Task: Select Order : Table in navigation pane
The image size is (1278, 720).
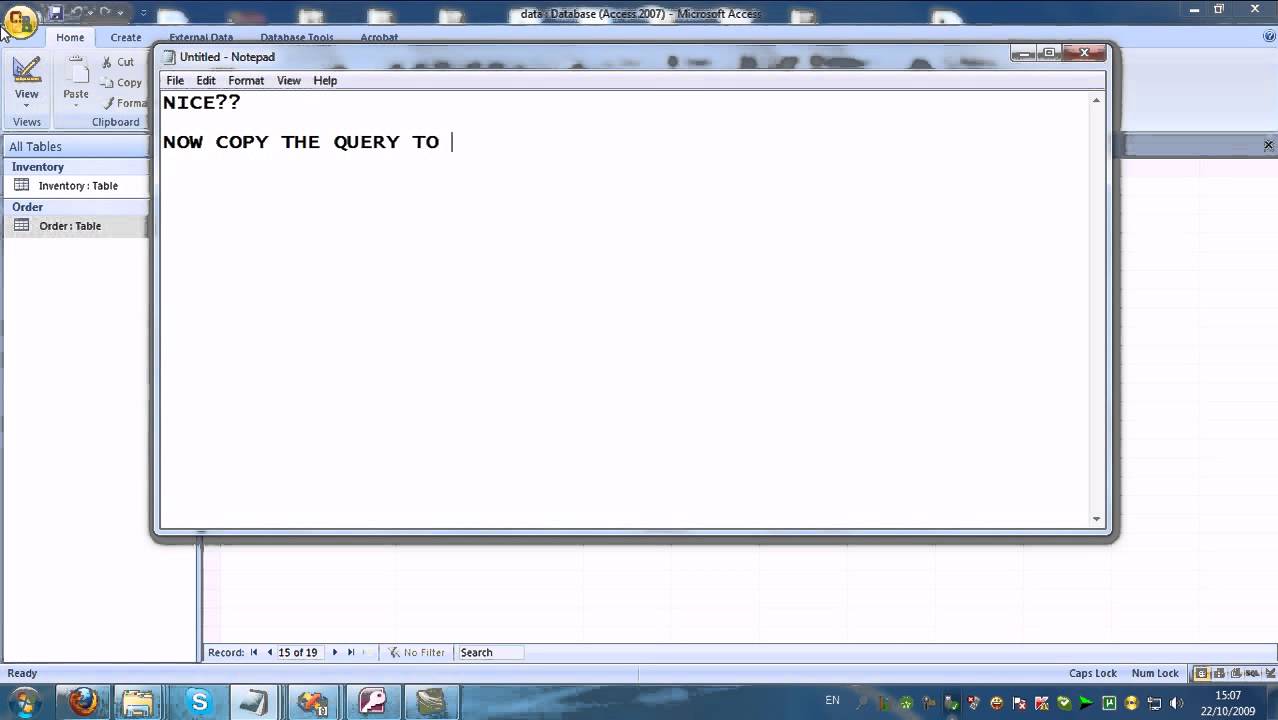Action: [x=75, y=226]
